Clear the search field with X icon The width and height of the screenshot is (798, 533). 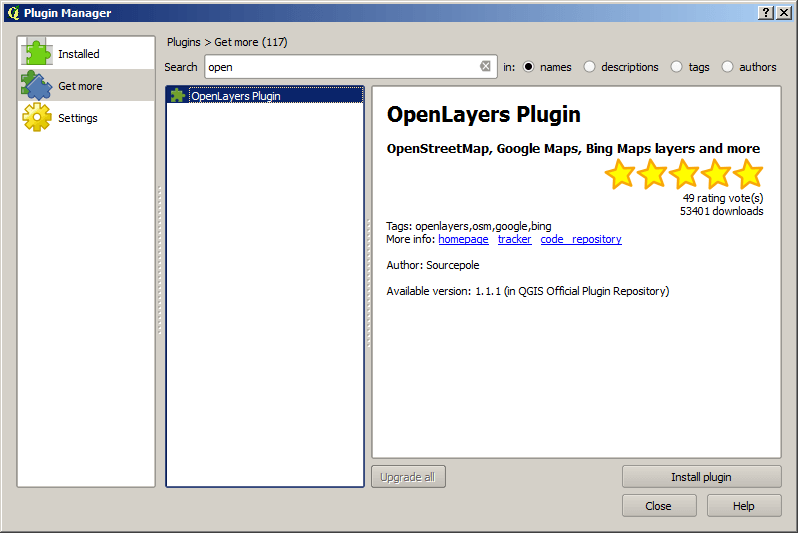coord(486,66)
